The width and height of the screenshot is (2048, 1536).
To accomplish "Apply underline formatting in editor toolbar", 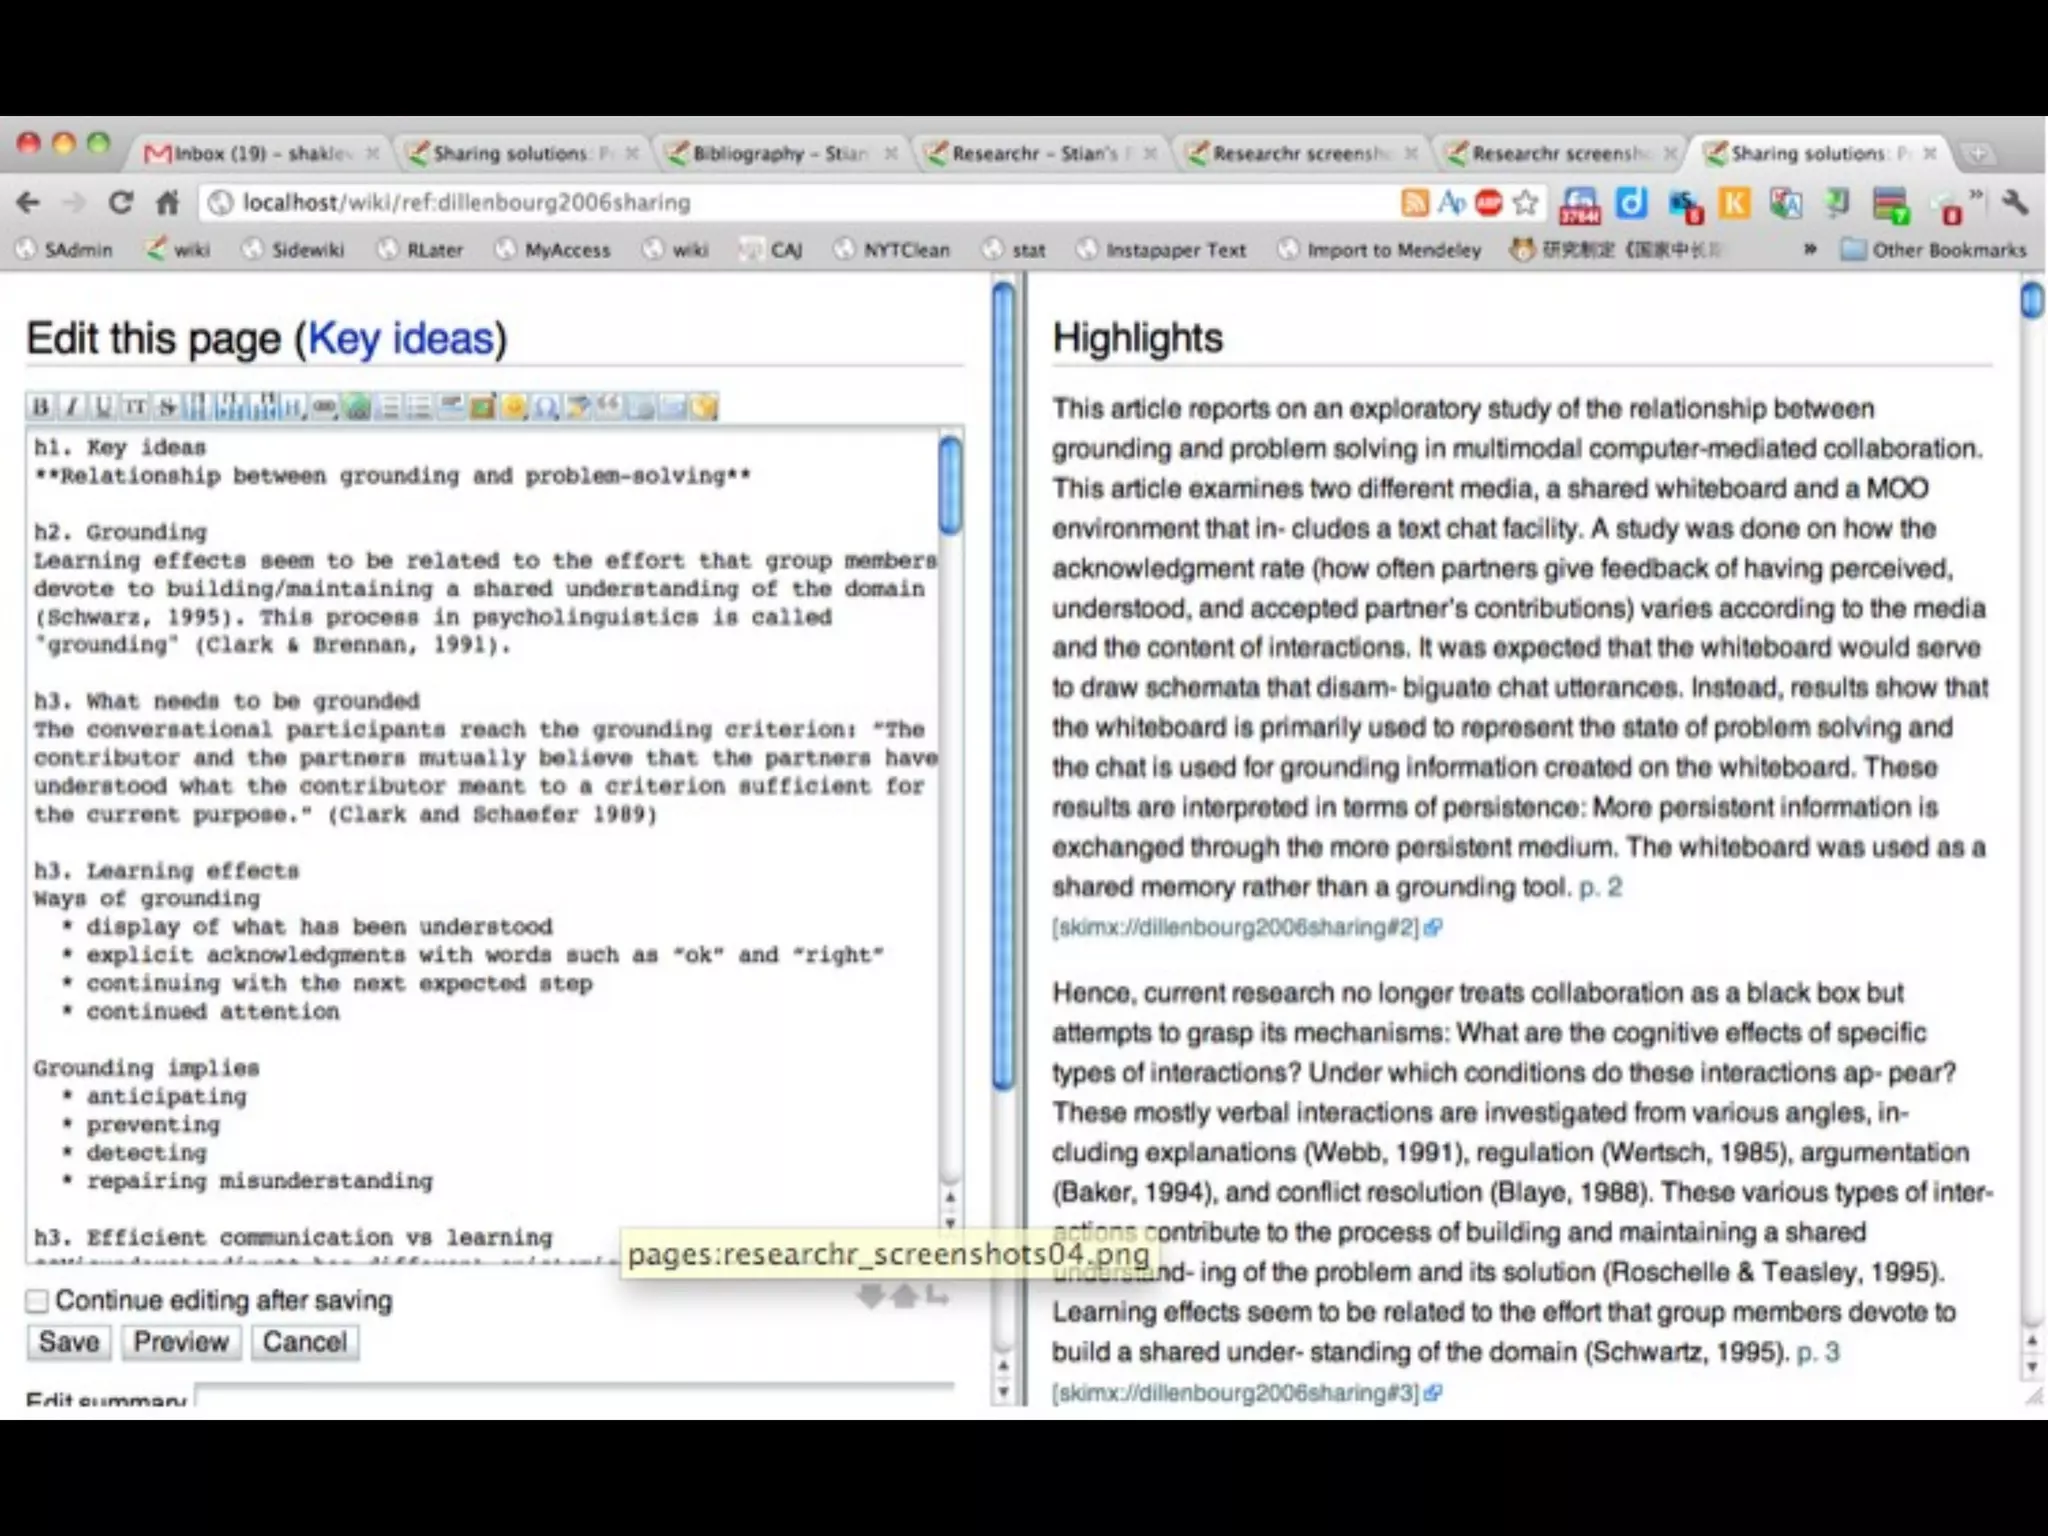I will (x=102, y=407).
